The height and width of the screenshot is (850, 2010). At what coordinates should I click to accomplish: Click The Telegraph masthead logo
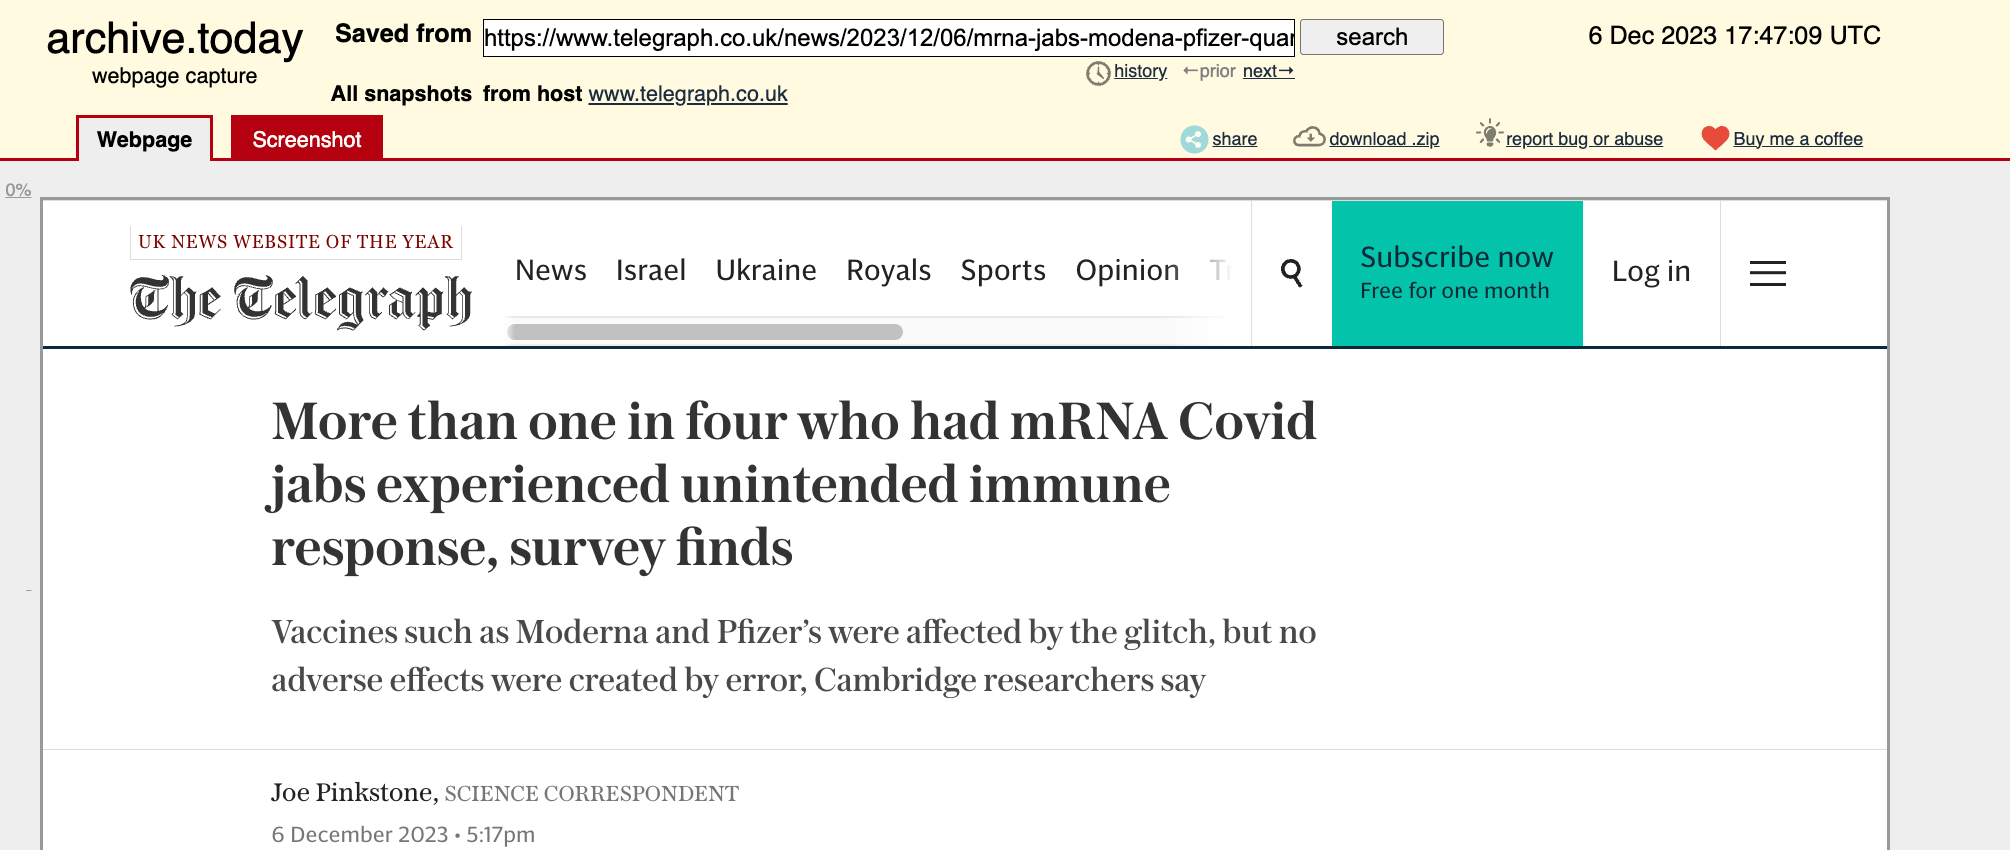click(x=297, y=296)
